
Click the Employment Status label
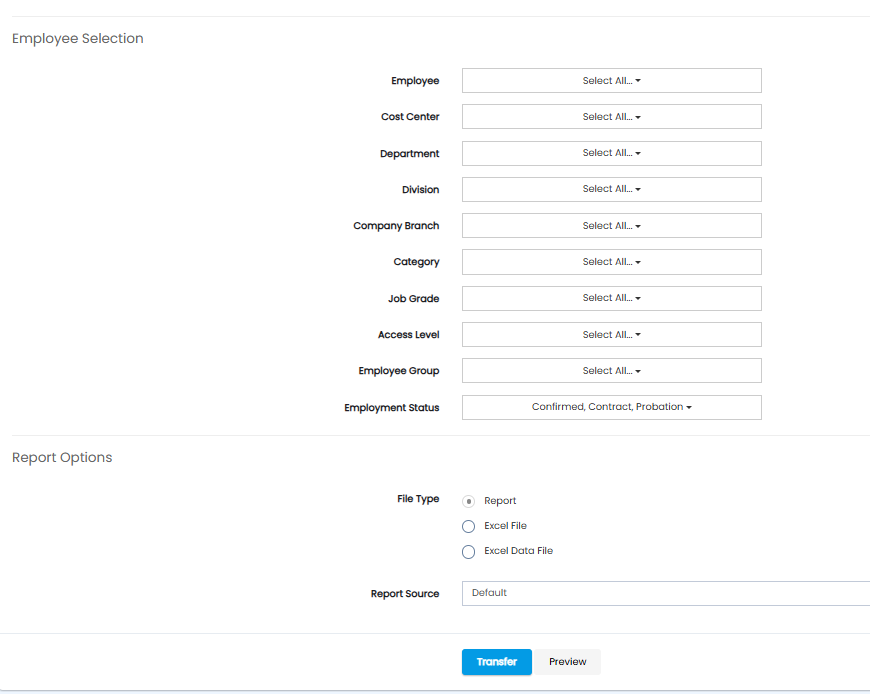coord(392,408)
